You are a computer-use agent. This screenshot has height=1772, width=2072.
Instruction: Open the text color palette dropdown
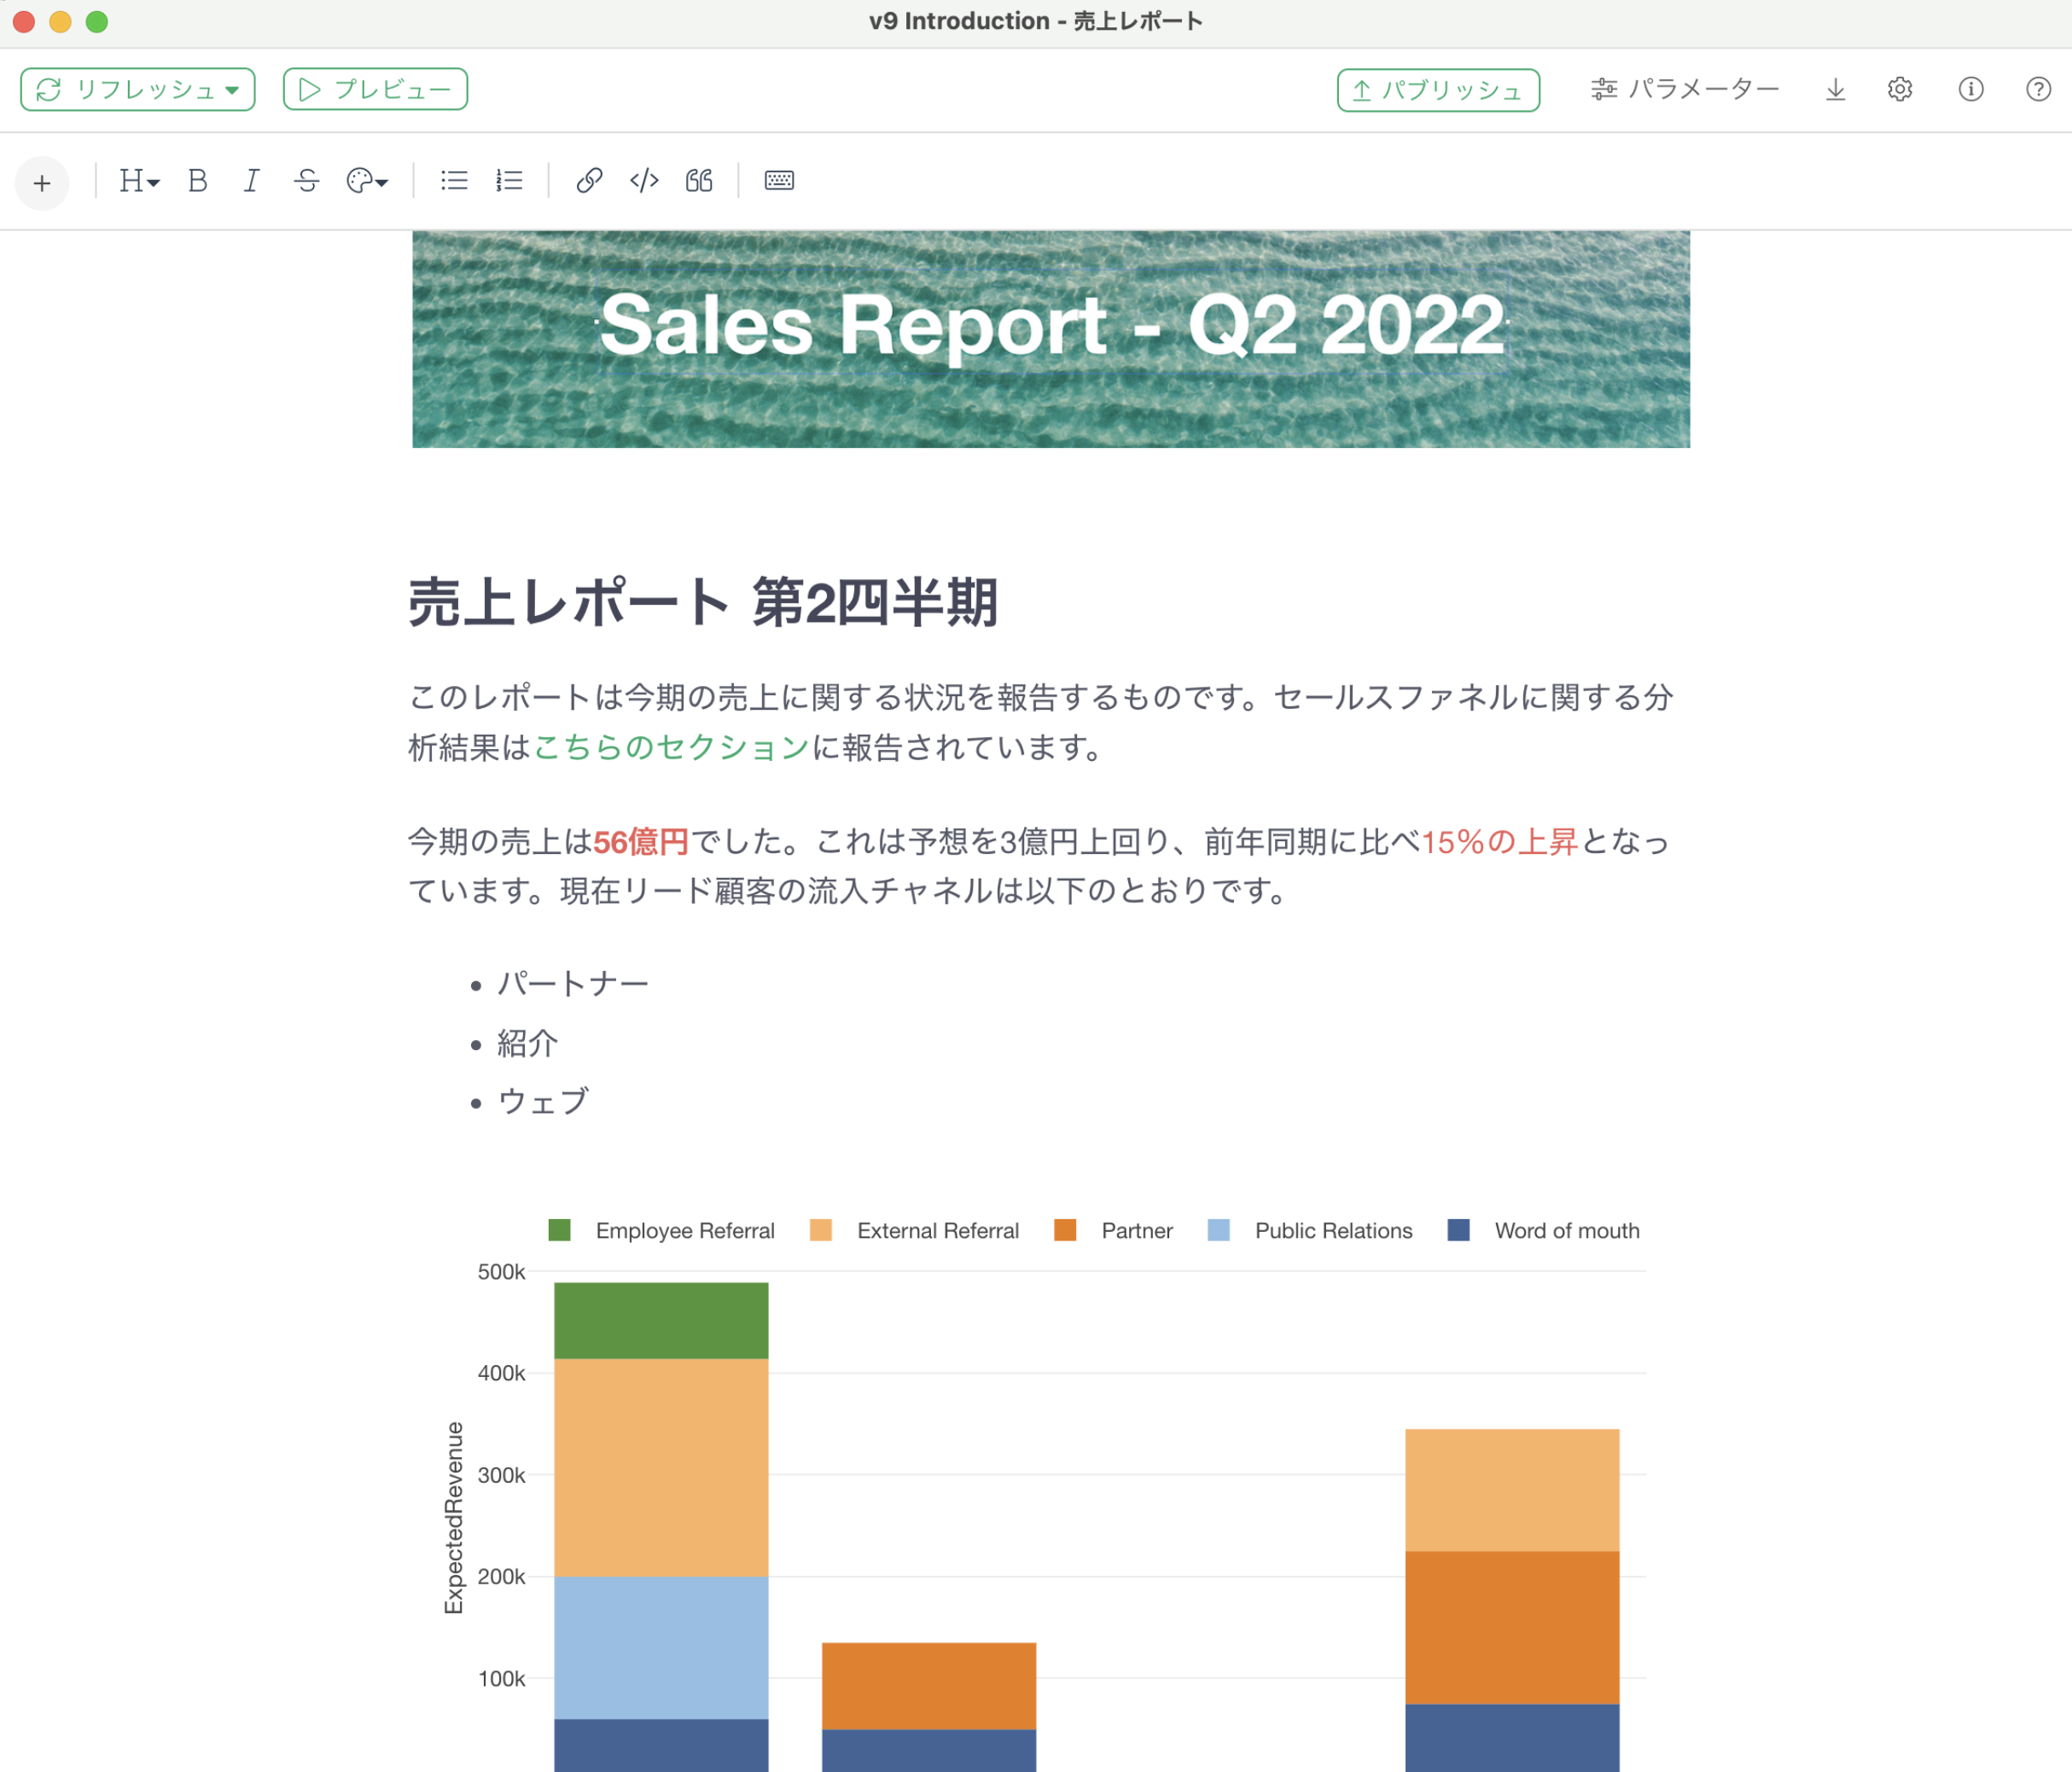[x=367, y=181]
